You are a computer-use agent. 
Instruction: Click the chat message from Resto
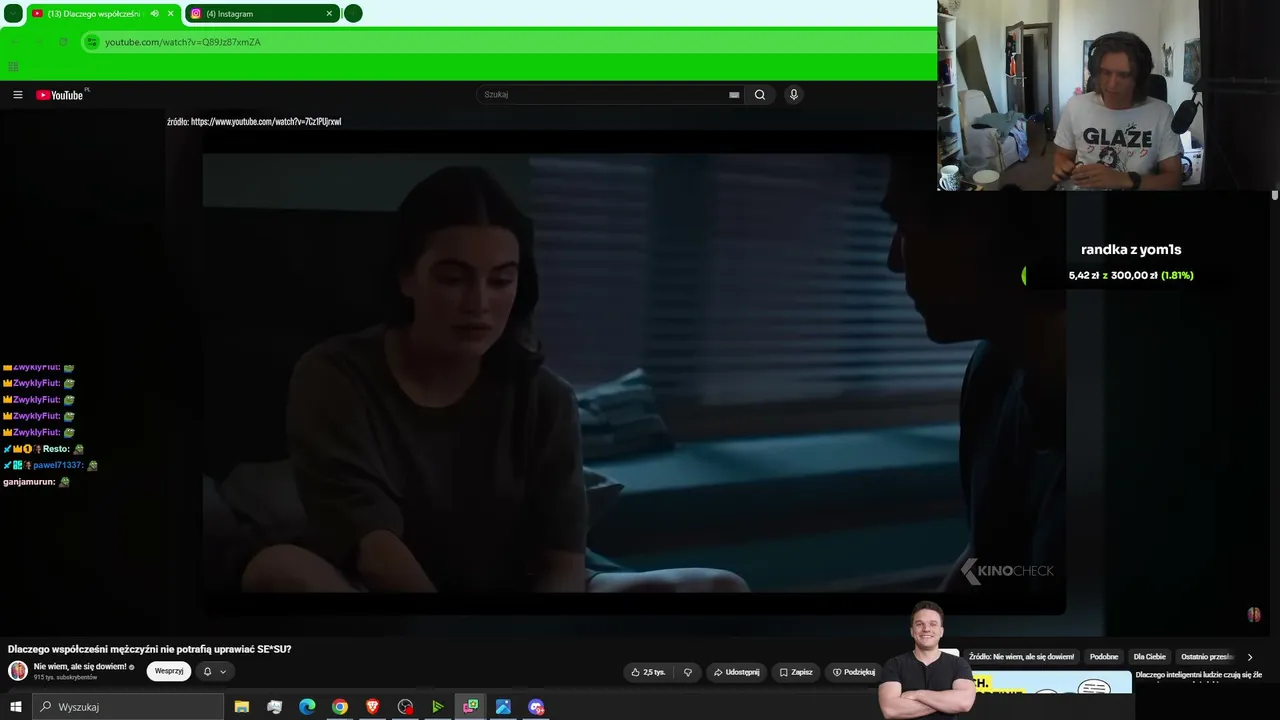[43, 449]
